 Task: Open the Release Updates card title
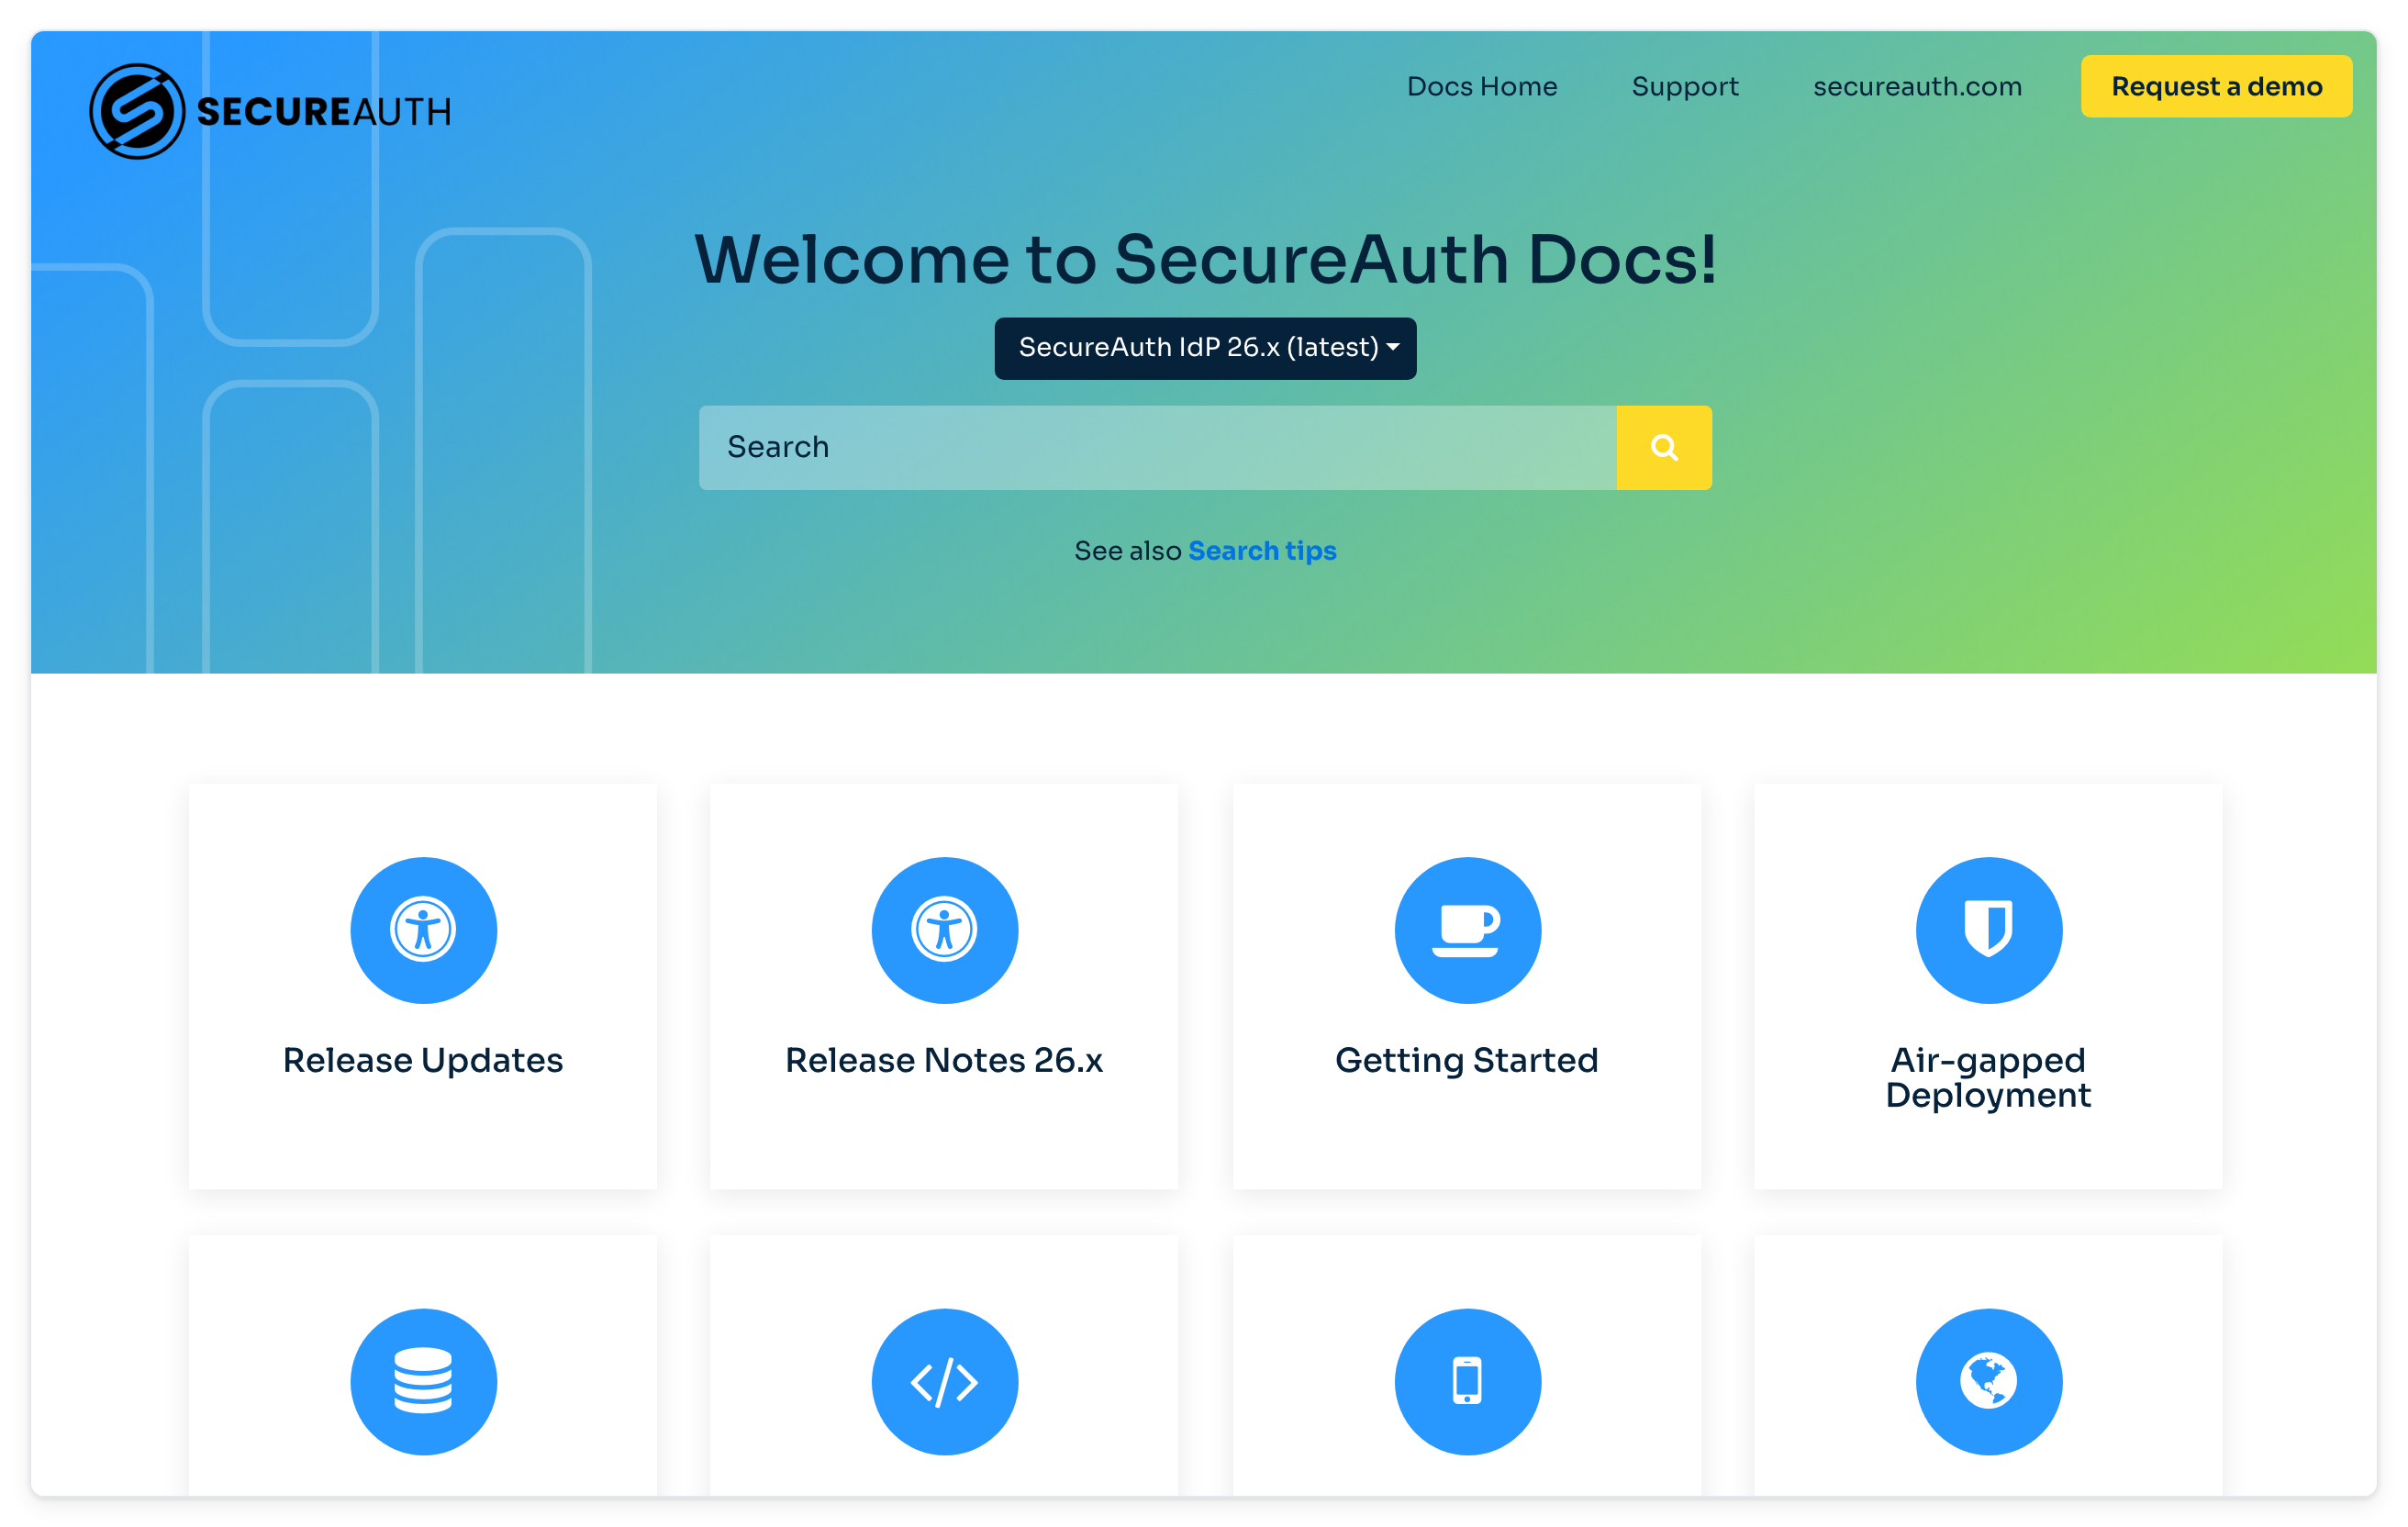[x=423, y=1060]
